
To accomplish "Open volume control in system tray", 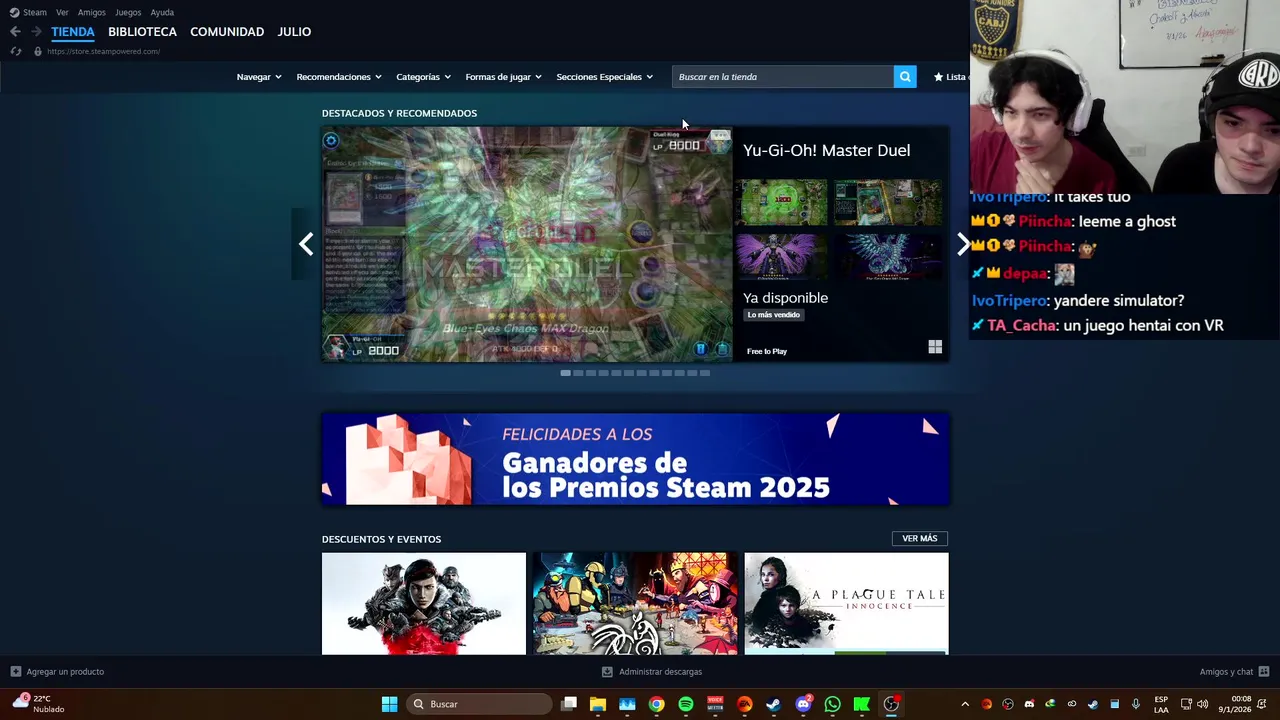I will [x=1202, y=704].
